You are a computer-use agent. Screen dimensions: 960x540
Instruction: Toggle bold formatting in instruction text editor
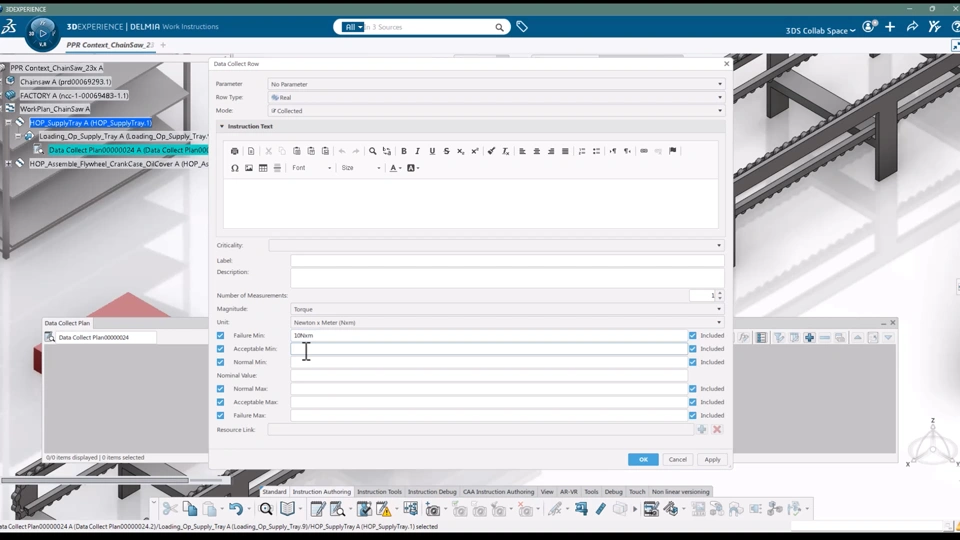click(404, 151)
